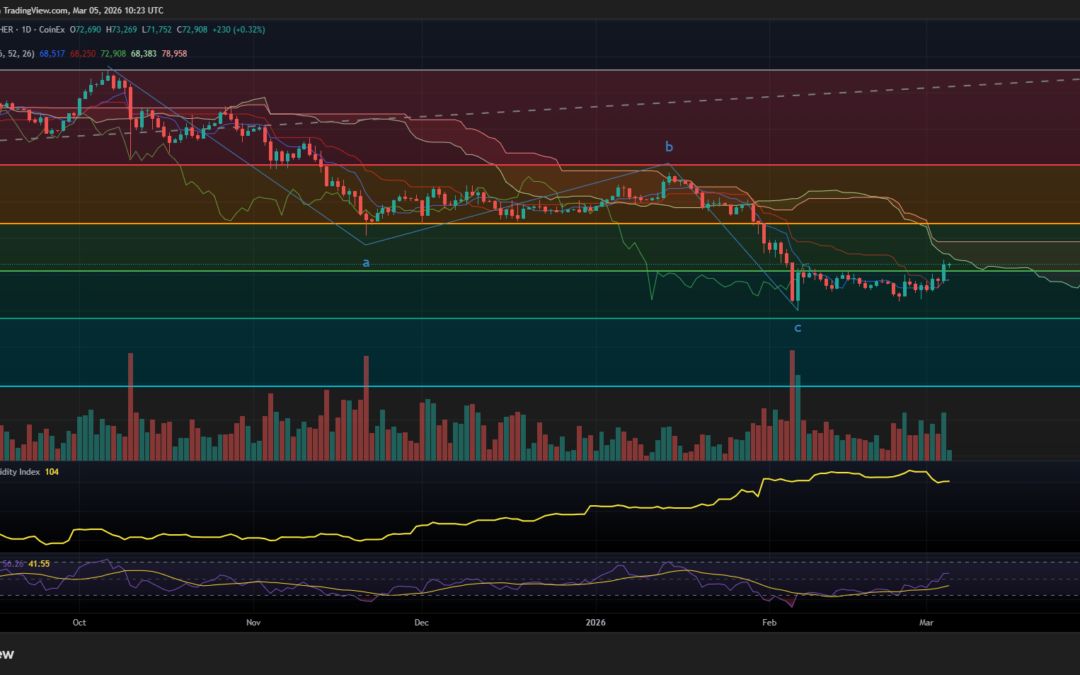Select the Elliott wave label a
Viewport: 1080px width, 675px height.
(366, 262)
